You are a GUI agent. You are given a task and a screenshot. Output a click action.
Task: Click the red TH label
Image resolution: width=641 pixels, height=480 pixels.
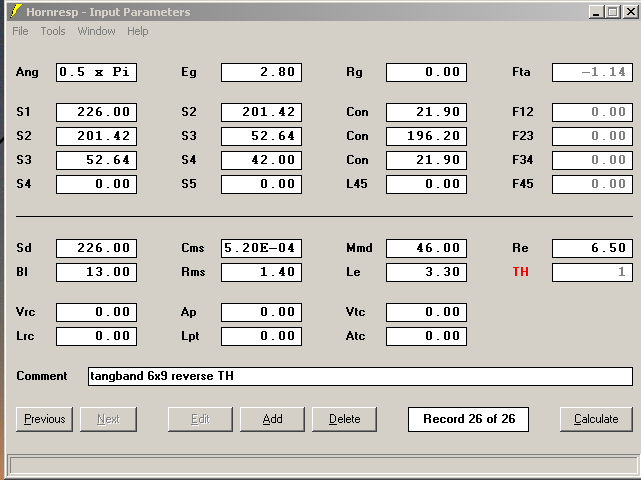(x=520, y=272)
